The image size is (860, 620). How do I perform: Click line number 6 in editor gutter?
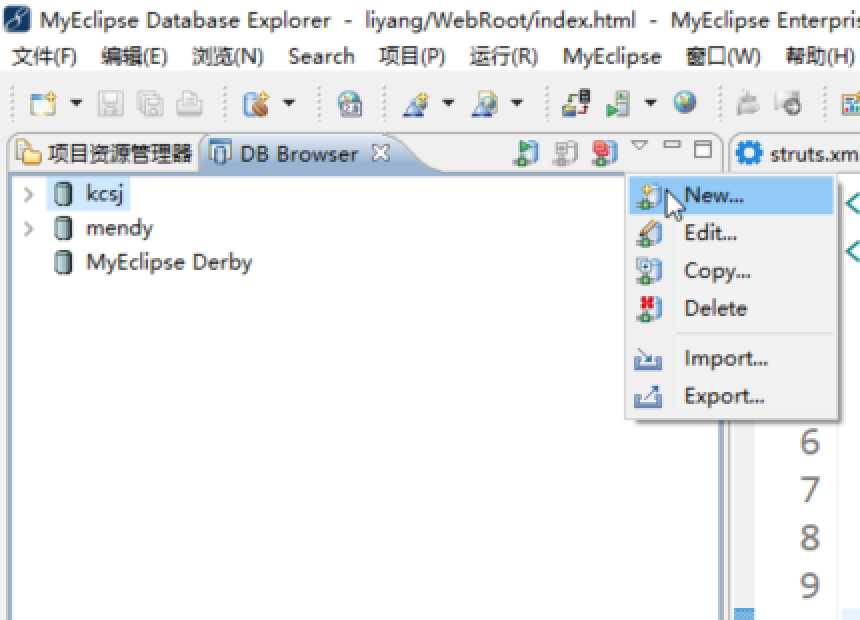[810, 442]
